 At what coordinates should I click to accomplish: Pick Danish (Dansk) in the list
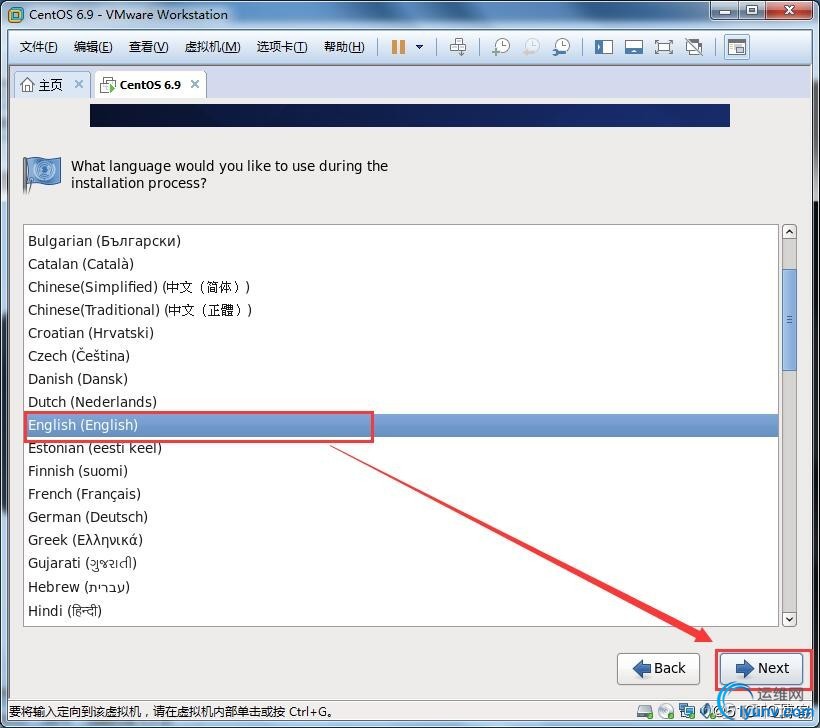(x=401, y=379)
